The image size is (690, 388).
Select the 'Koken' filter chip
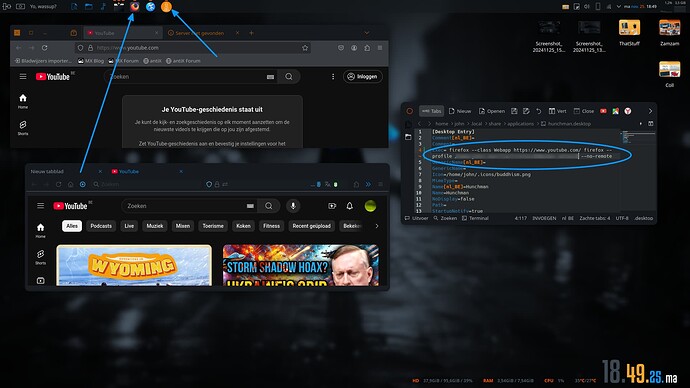coord(243,226)
